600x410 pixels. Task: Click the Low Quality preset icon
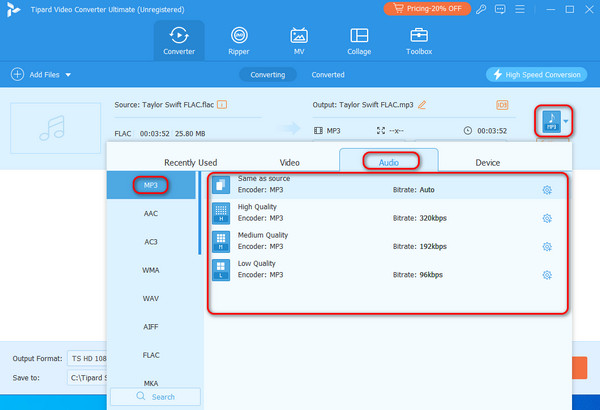[221, 270]
